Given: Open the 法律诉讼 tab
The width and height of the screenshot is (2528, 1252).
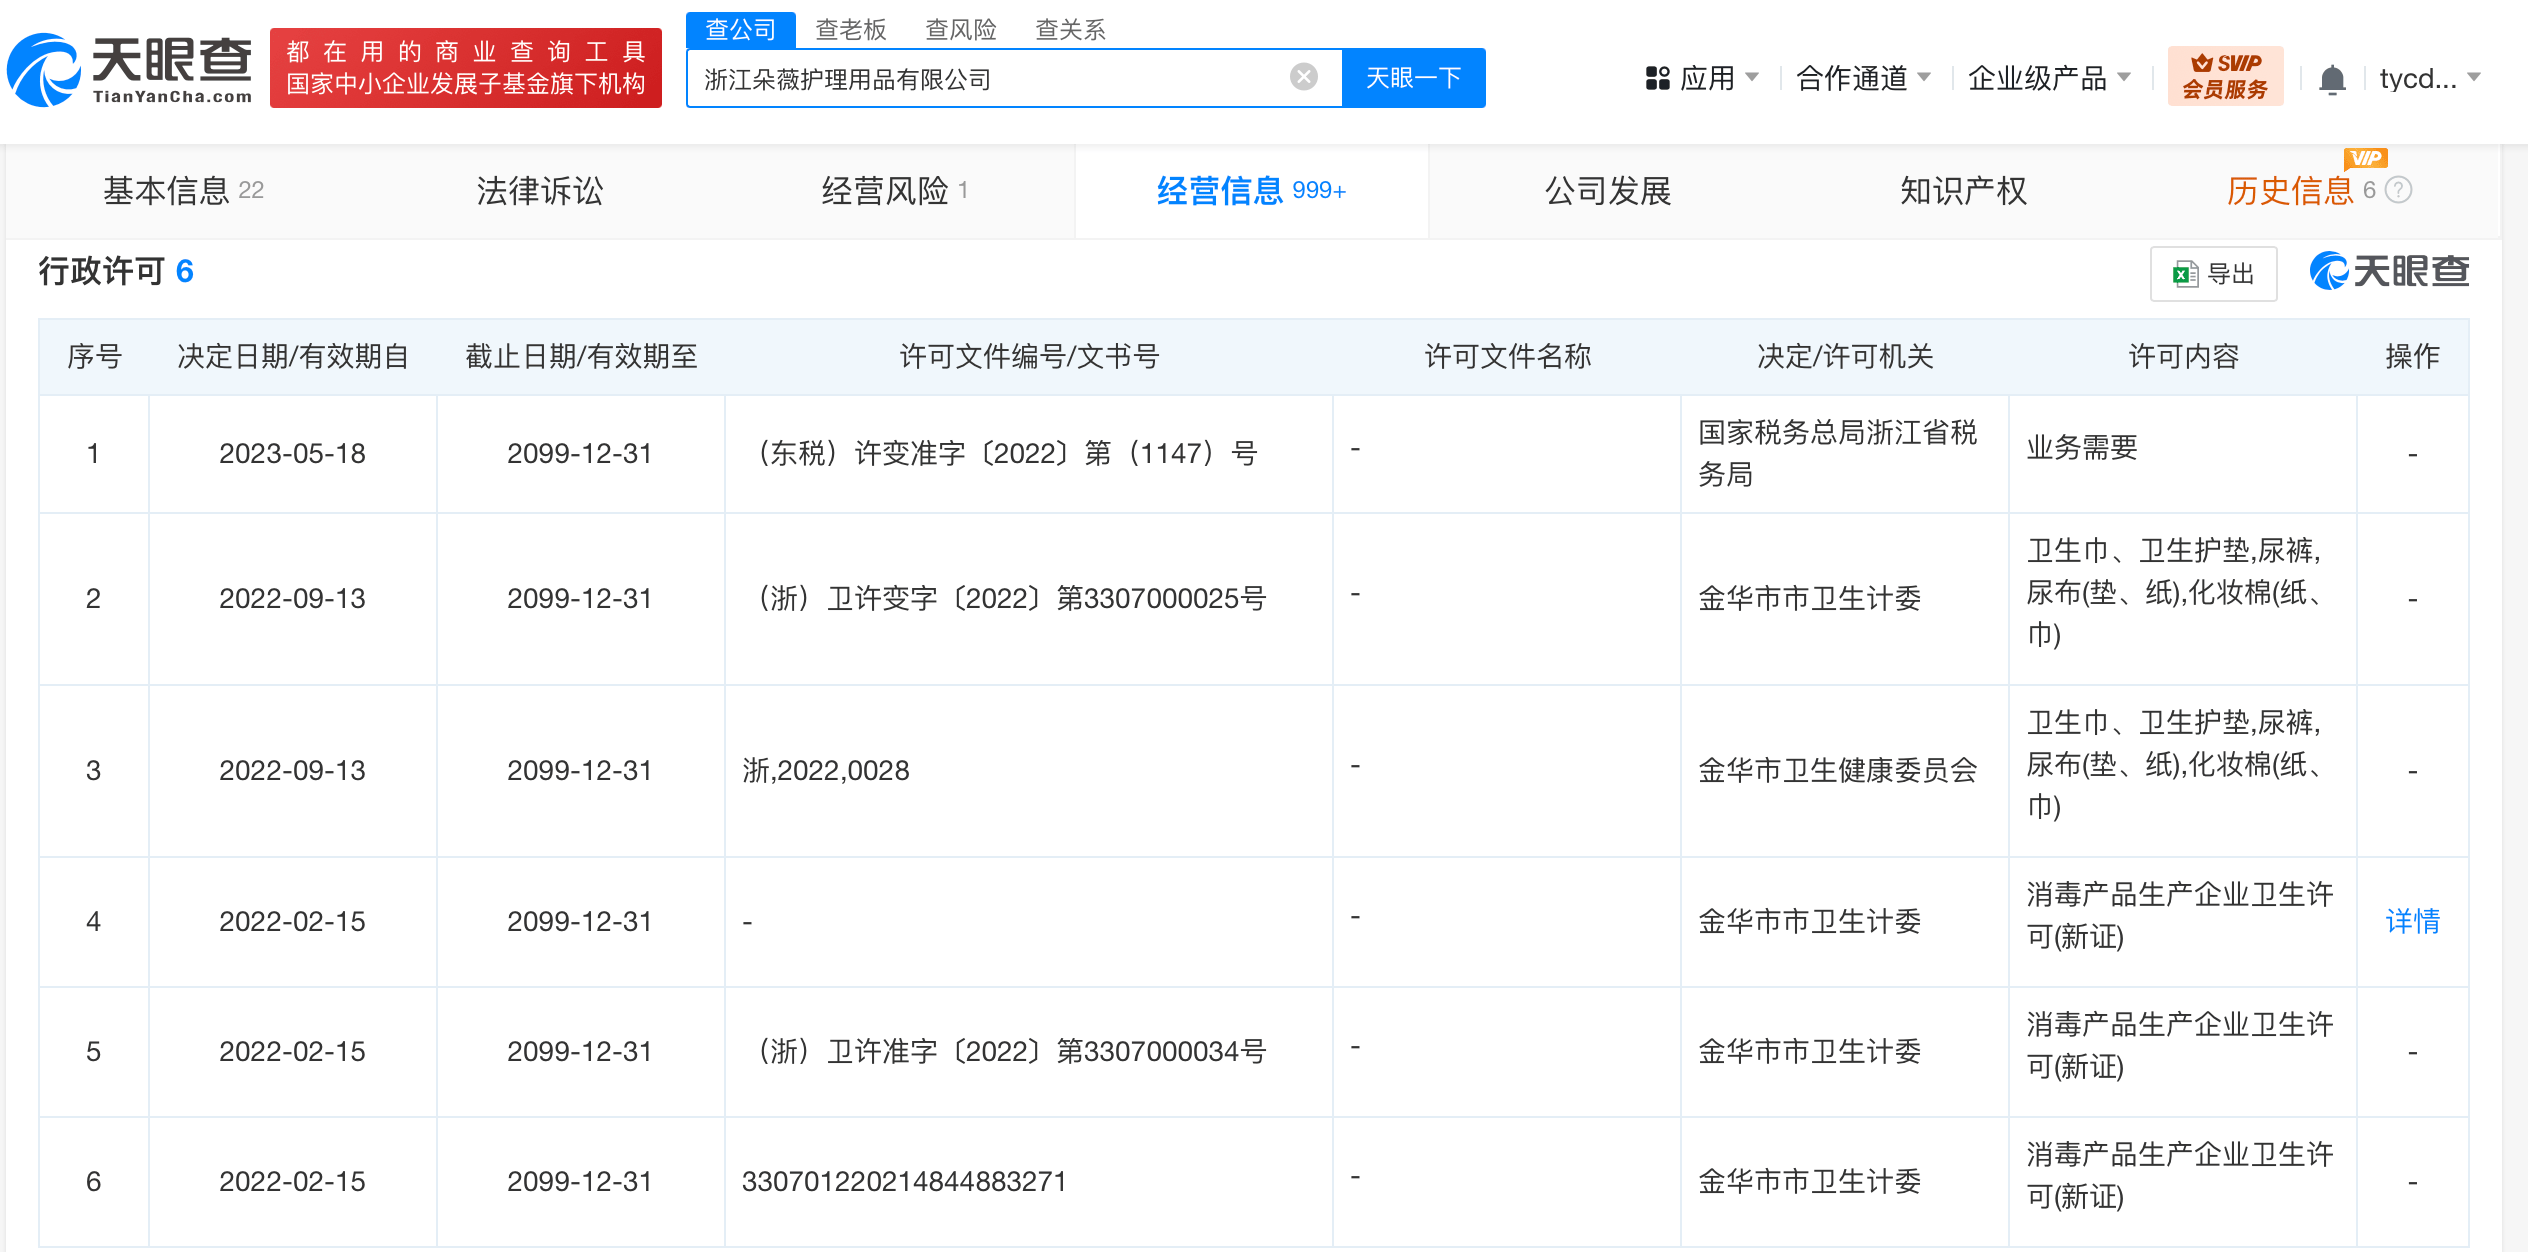Looking at the screenshot, I should (x=539, y=190).
